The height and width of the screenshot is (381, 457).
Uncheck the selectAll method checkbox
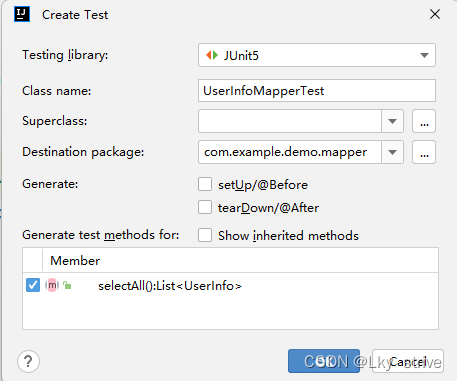[33, 285]
